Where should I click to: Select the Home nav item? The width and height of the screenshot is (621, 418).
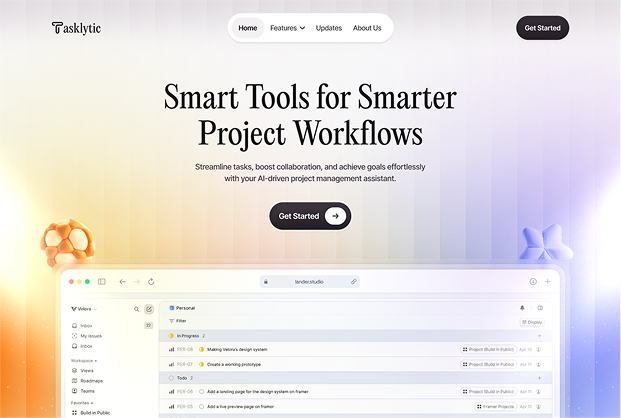tap(248, 28)
